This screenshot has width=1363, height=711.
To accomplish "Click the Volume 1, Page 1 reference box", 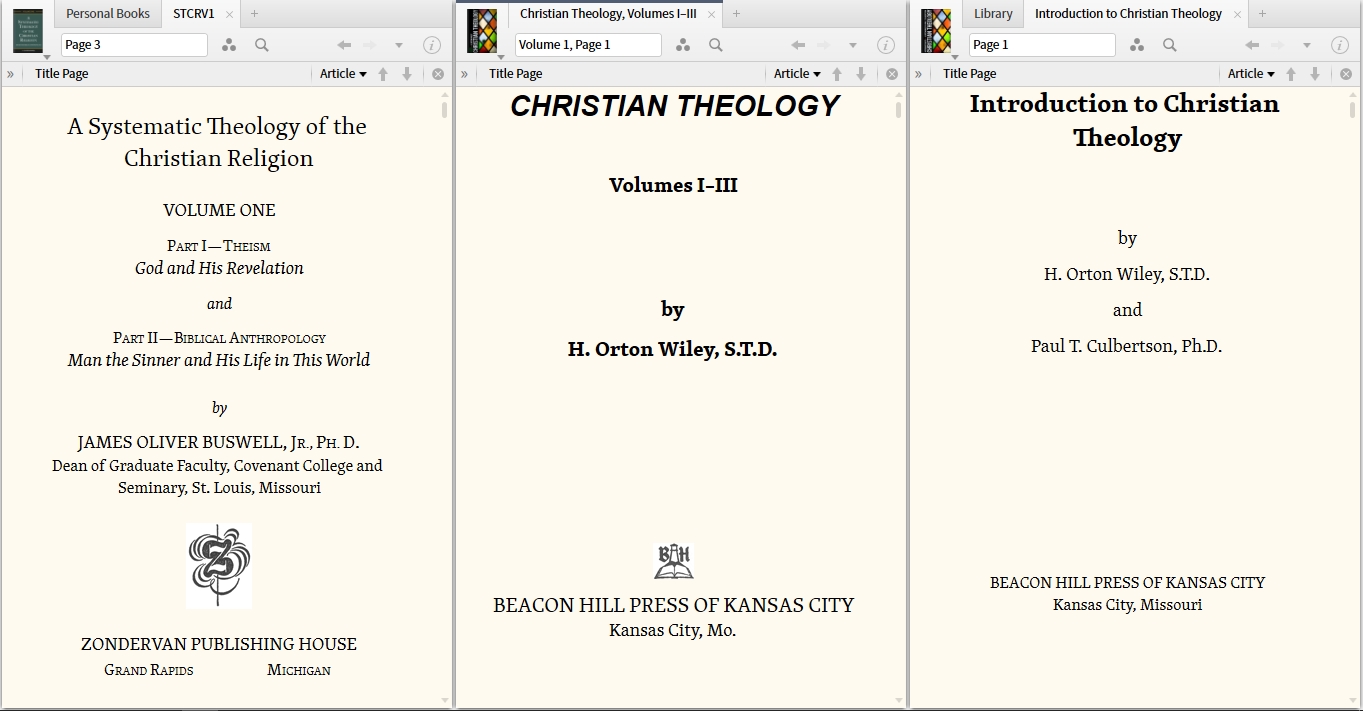I will click(588, 45).
